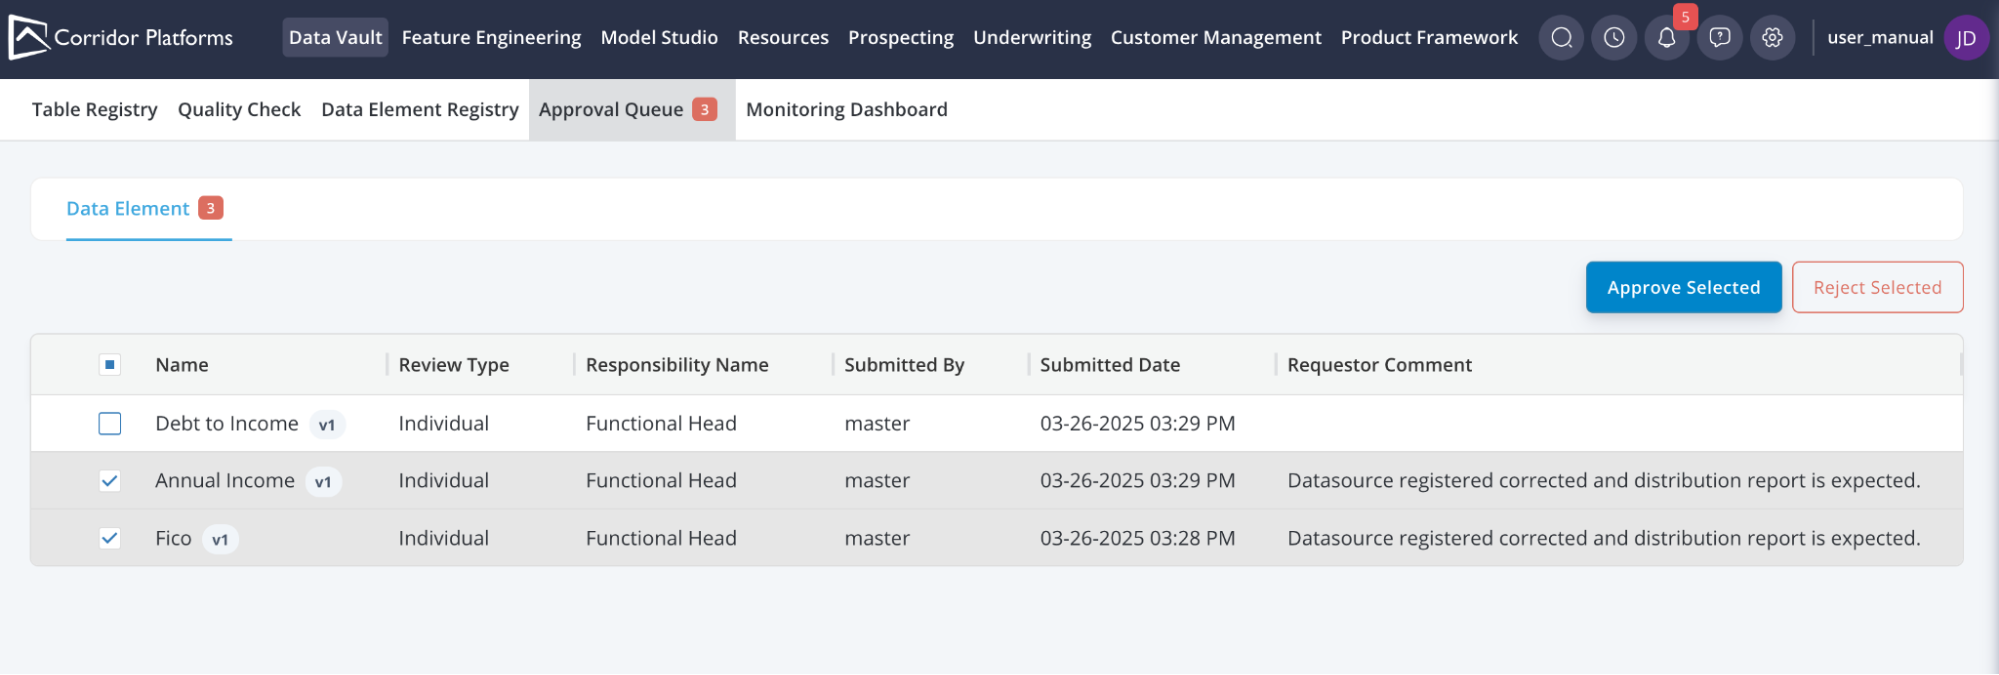The height and width of the screenshot is (675, 1999).
Task: Open the clock history icon
Action: (1614, 38)
